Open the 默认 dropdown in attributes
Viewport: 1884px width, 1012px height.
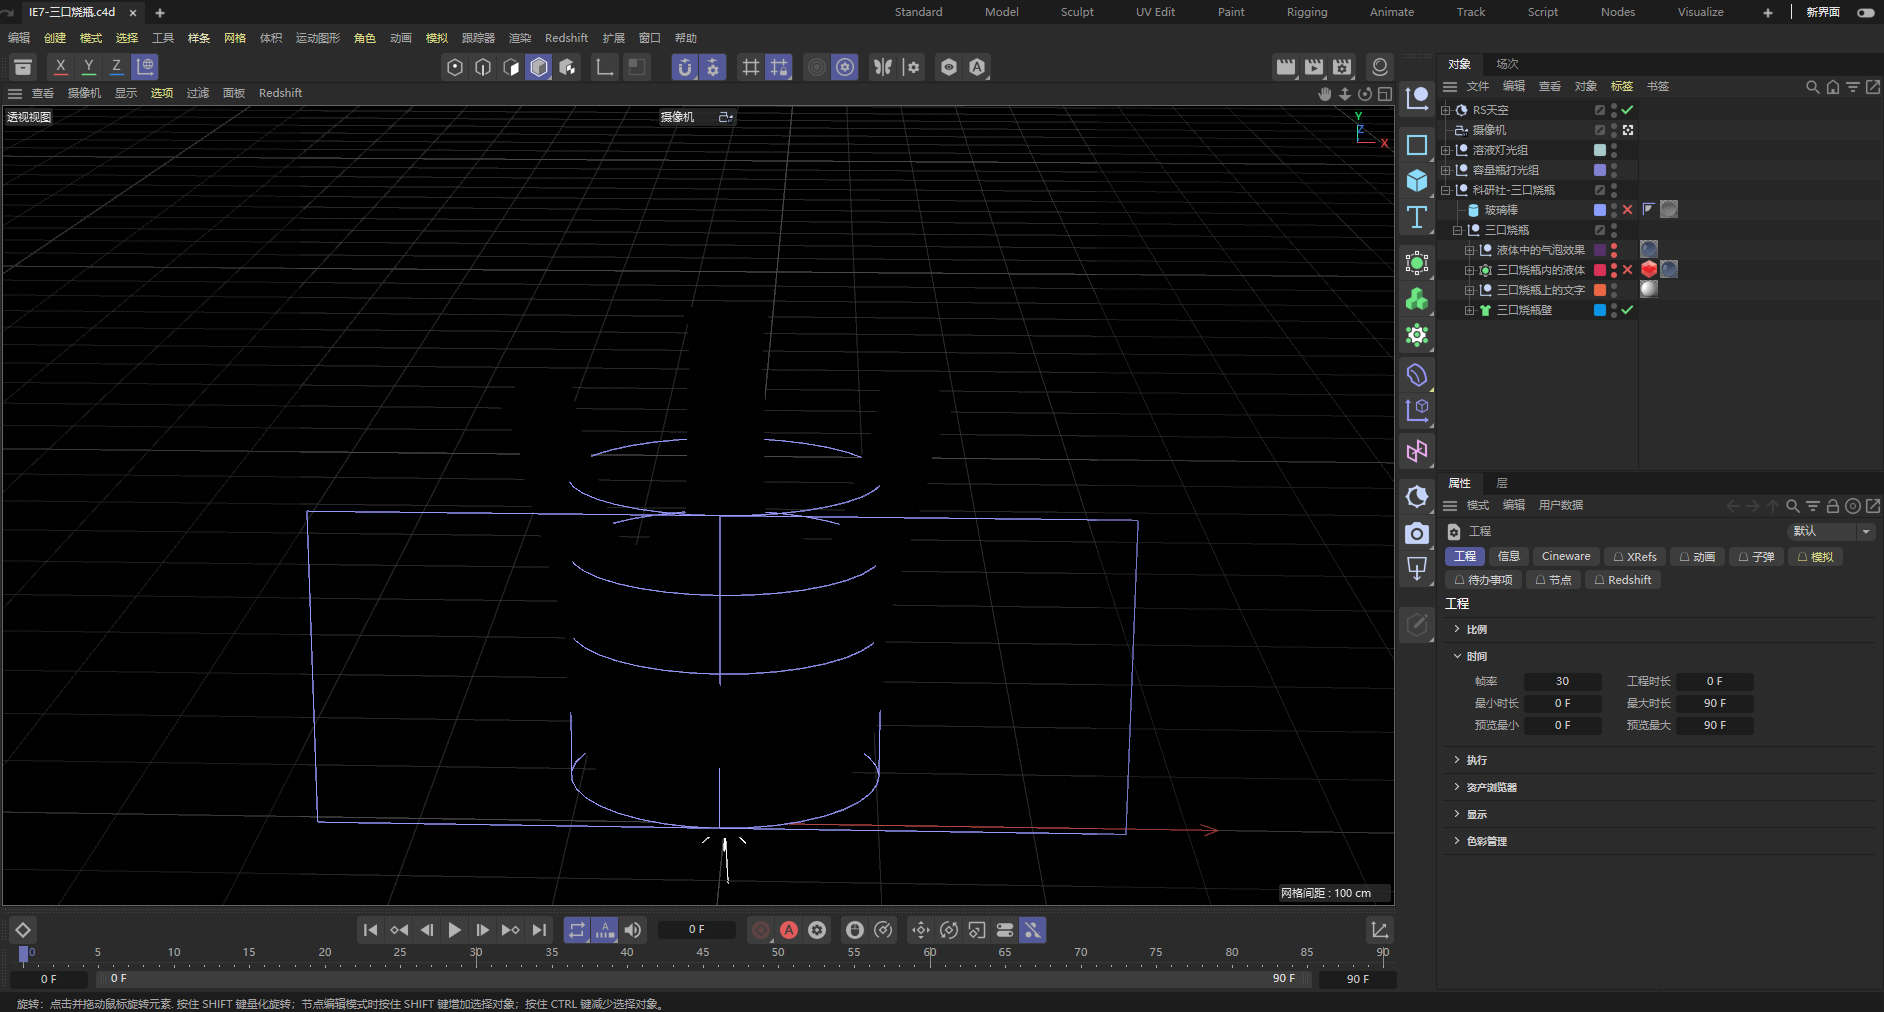1831,531
